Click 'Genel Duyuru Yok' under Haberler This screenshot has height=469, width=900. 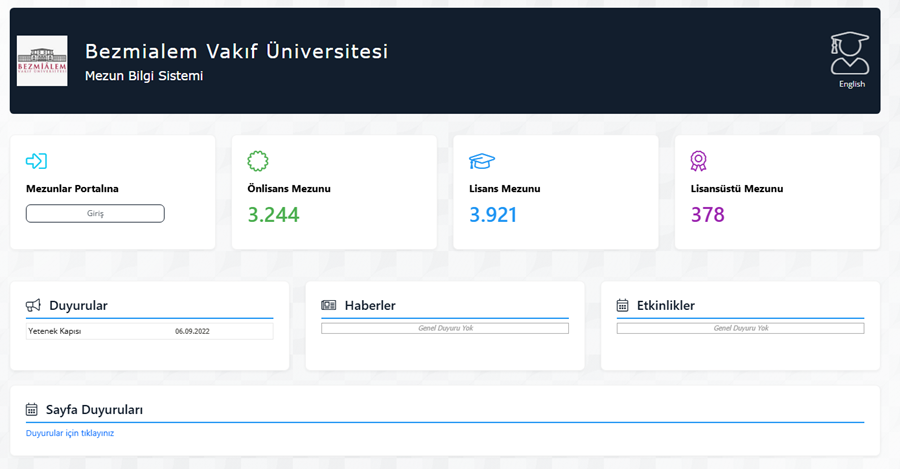tap(445, 328)
